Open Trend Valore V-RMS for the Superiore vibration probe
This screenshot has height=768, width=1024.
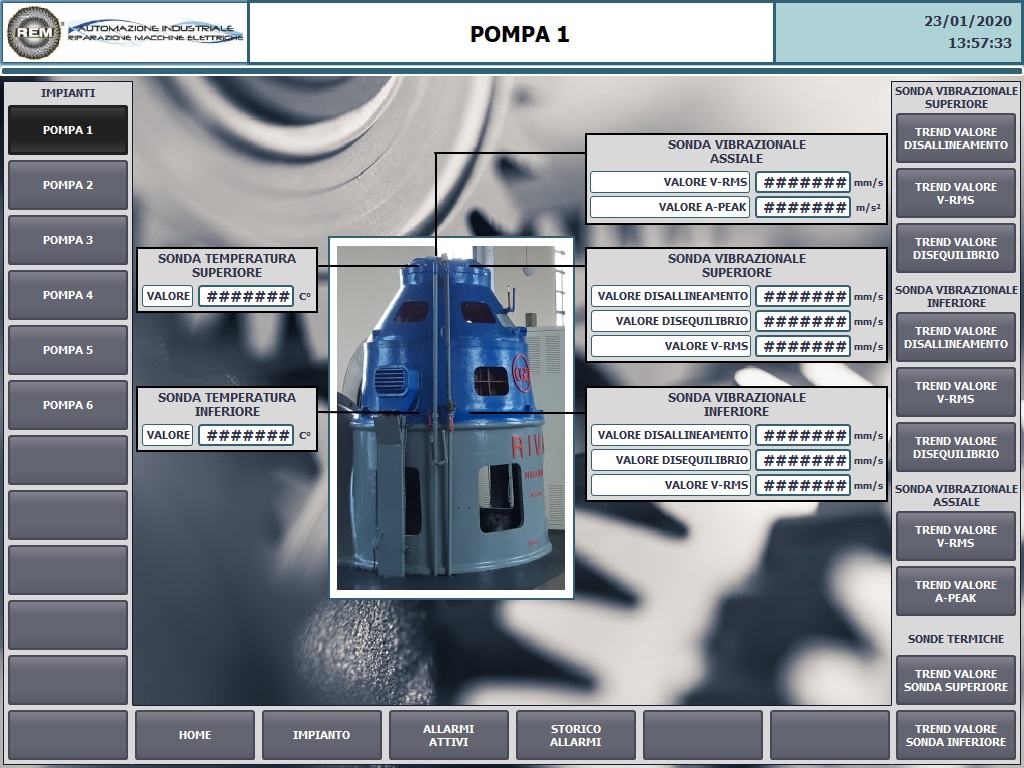[956, 193]
